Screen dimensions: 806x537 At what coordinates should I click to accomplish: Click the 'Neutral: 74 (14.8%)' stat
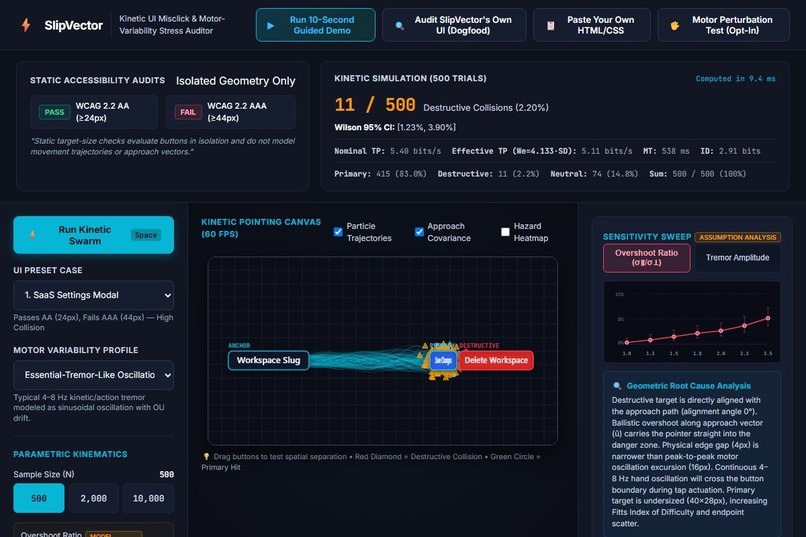point(594,174)
